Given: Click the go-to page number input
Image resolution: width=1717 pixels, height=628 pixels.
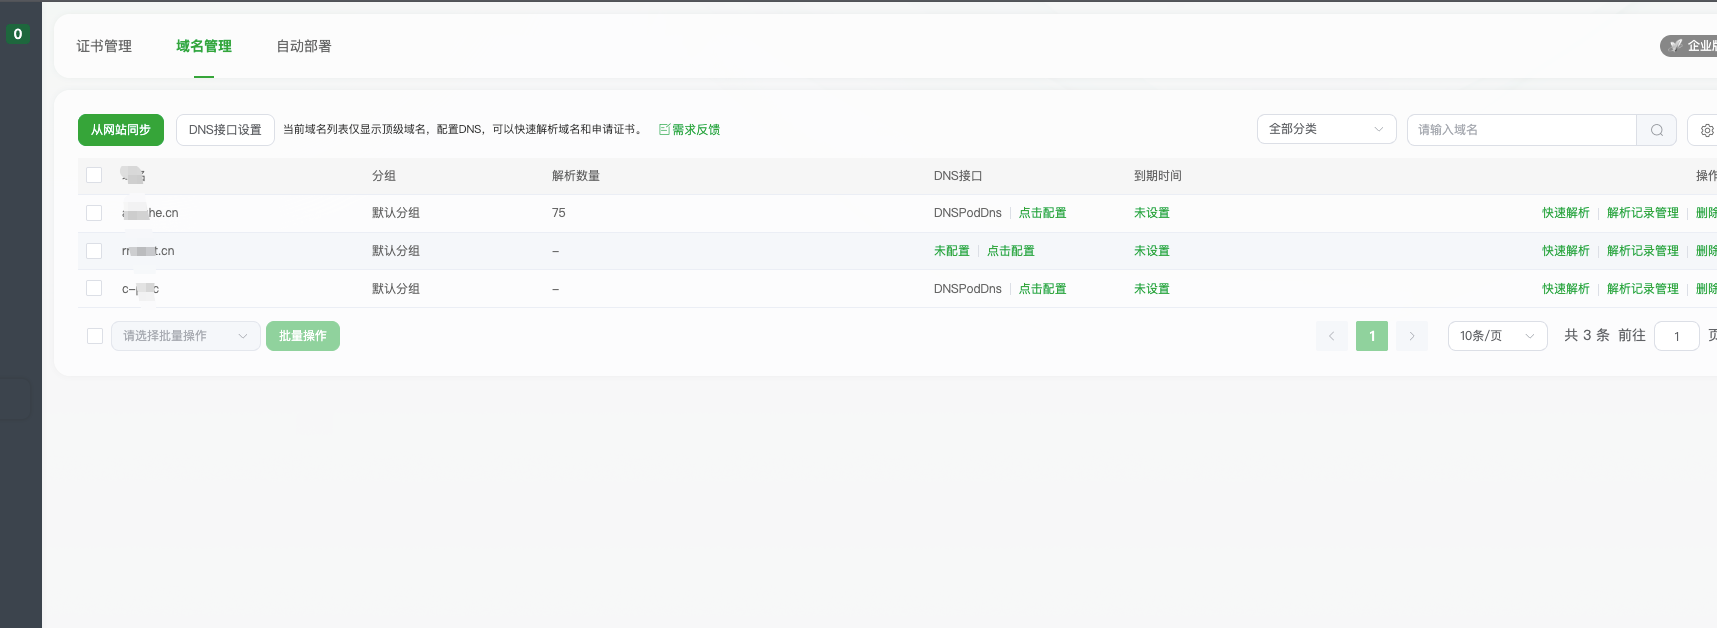Looking at the screenshot, I should coord(1677,336).
